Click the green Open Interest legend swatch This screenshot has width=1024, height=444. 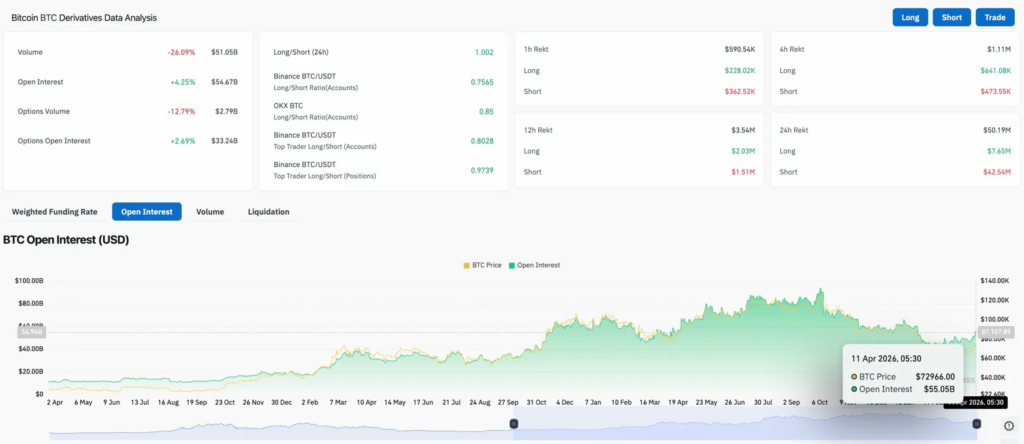point(511,265)
